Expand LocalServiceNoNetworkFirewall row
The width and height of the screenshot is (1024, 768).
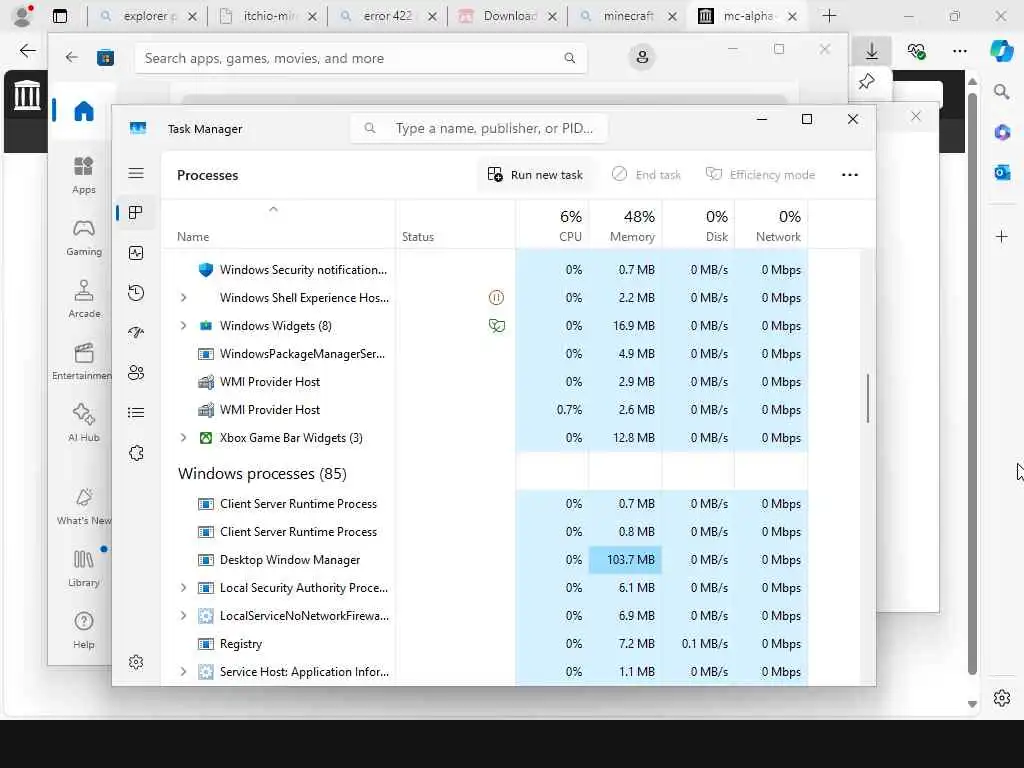[184, 616]
